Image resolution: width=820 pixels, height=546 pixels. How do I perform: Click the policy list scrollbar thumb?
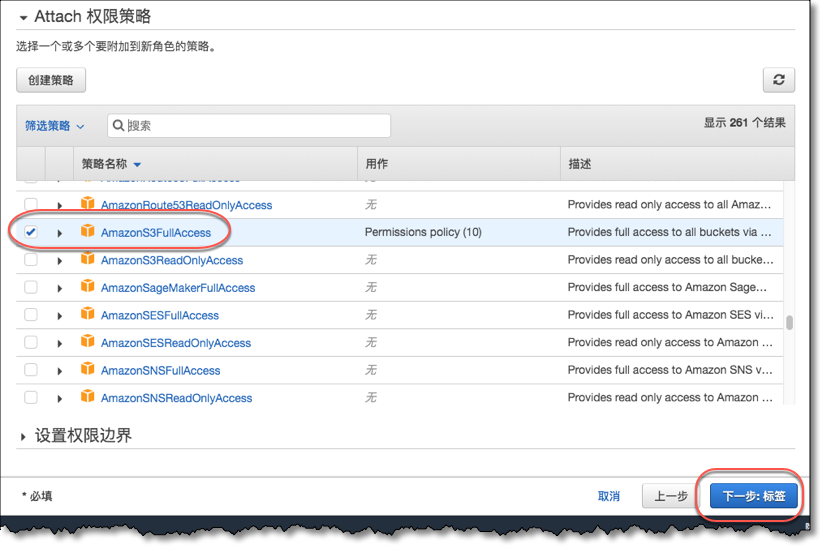(789, 322)
